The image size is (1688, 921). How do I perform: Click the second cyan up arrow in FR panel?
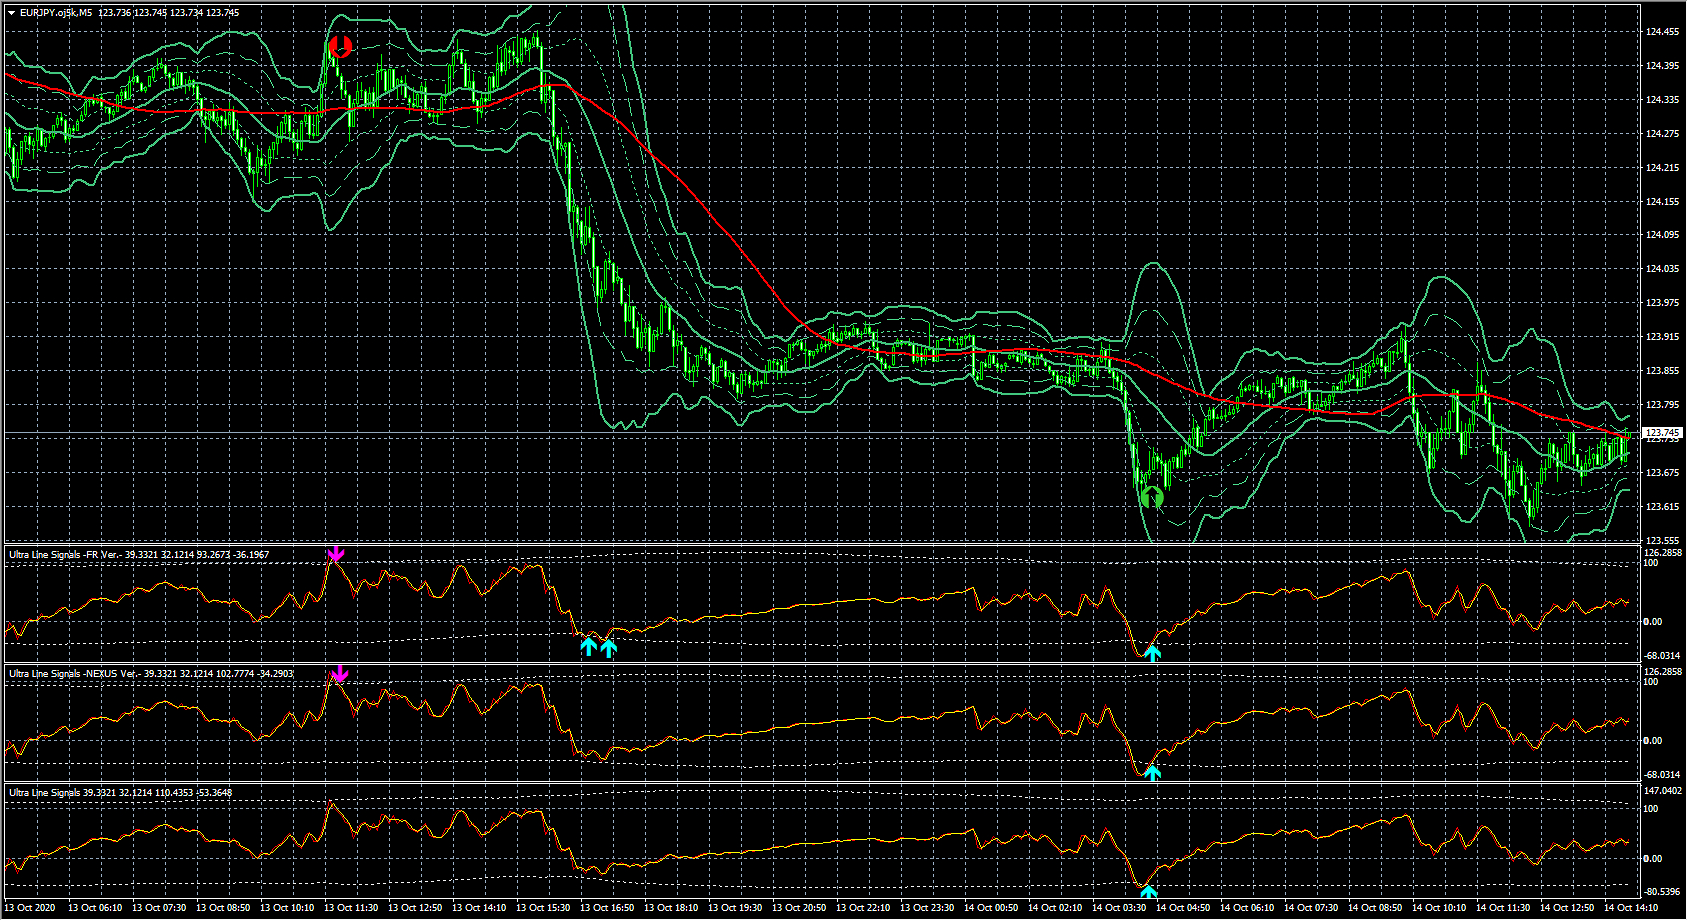click(609, 648)
